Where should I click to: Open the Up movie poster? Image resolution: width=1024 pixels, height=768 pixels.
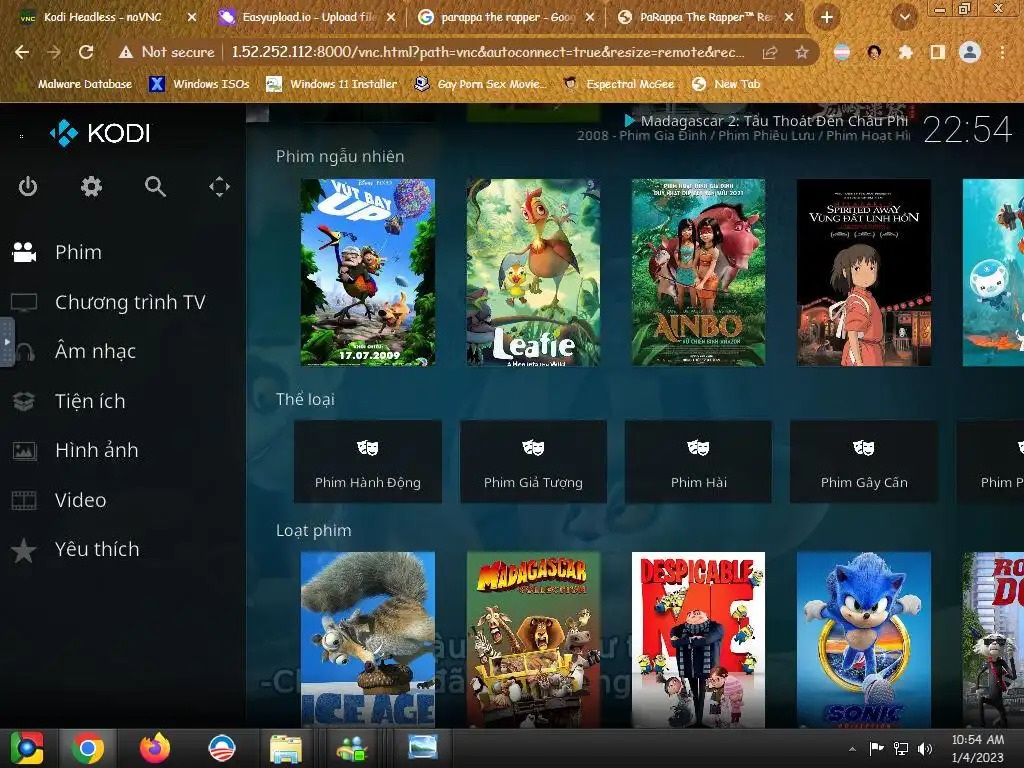point(368,272)
